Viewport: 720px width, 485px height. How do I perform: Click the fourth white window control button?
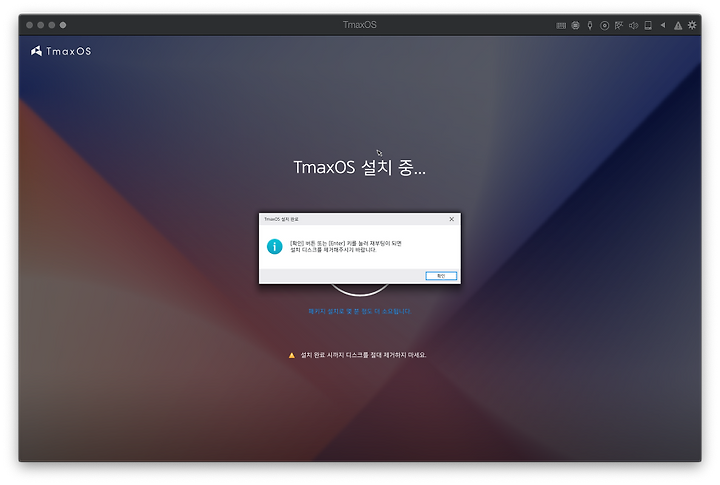click(x=63, y=25)
